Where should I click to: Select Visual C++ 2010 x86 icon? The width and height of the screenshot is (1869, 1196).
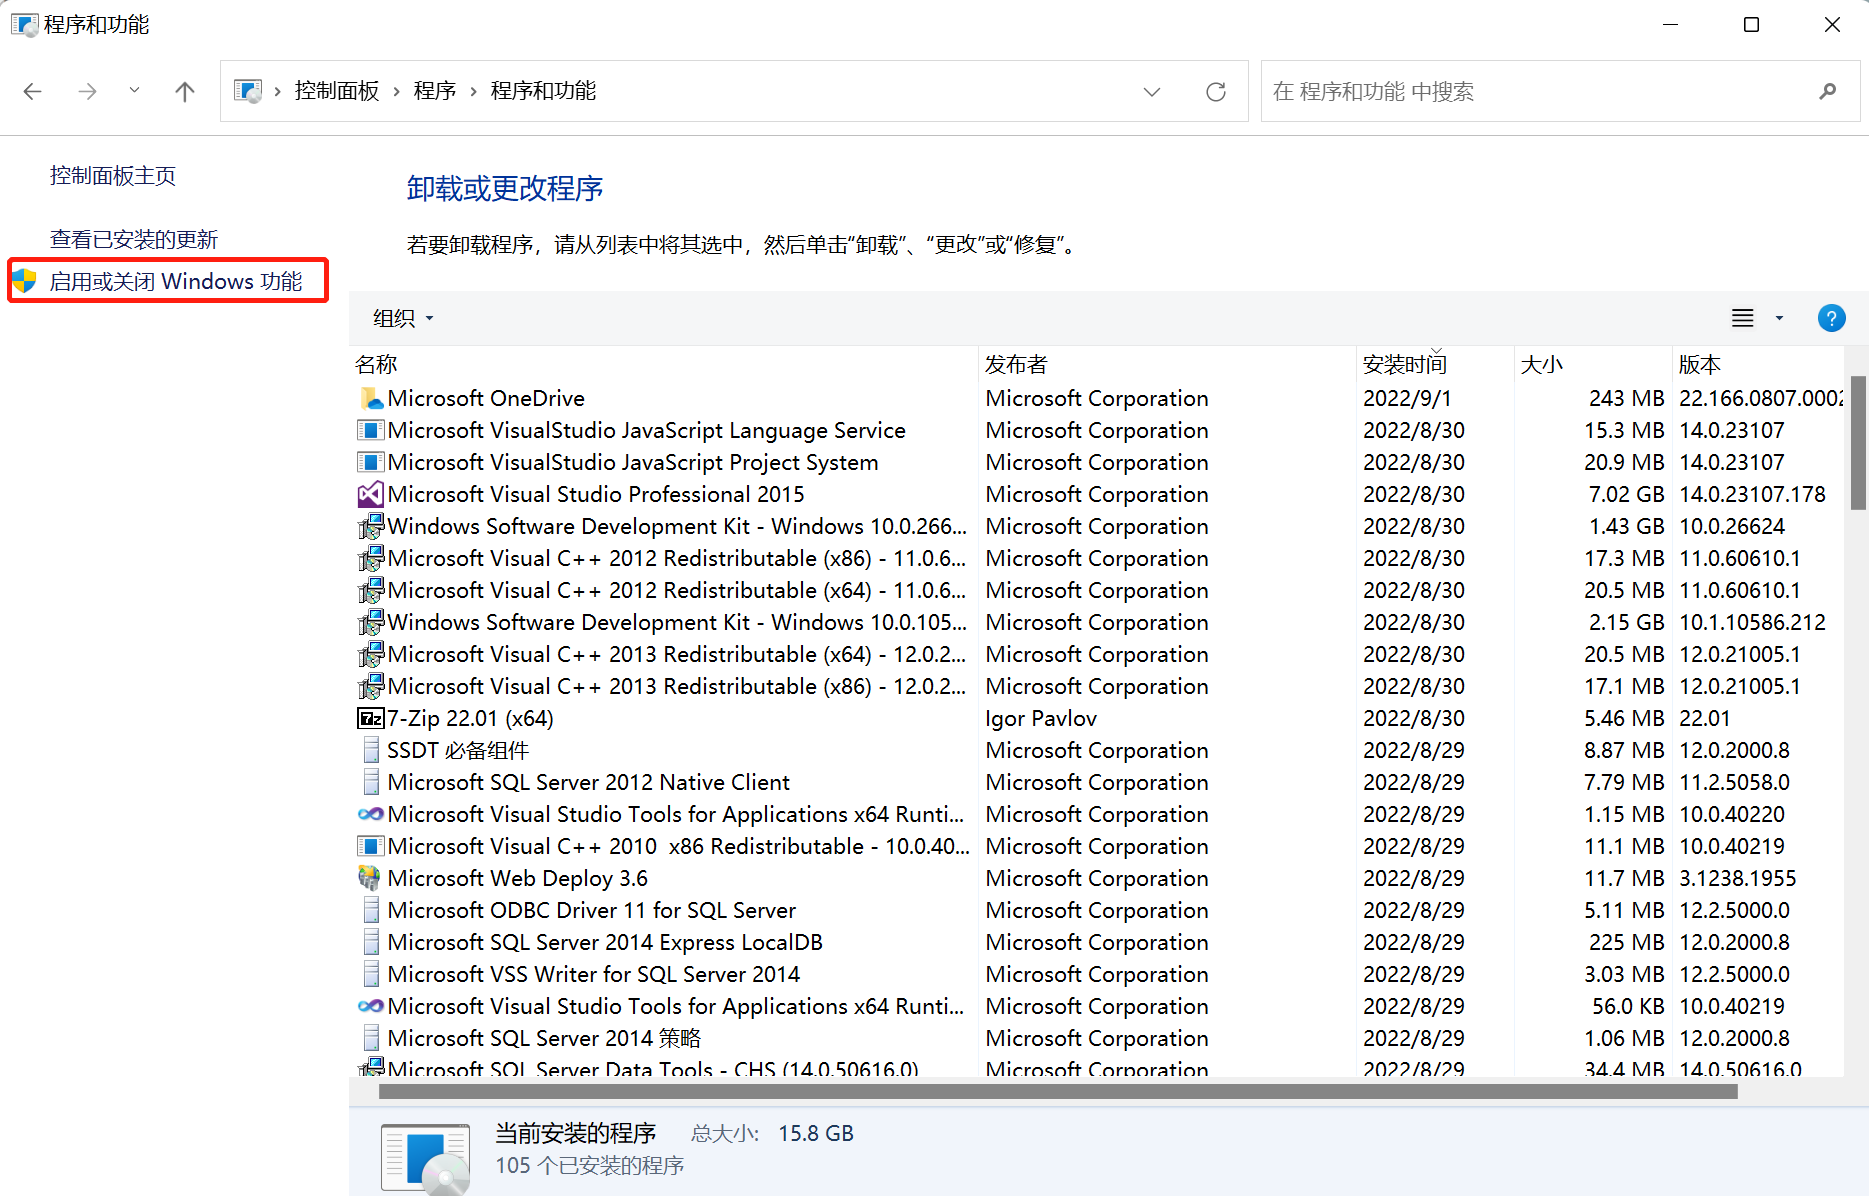371,846
